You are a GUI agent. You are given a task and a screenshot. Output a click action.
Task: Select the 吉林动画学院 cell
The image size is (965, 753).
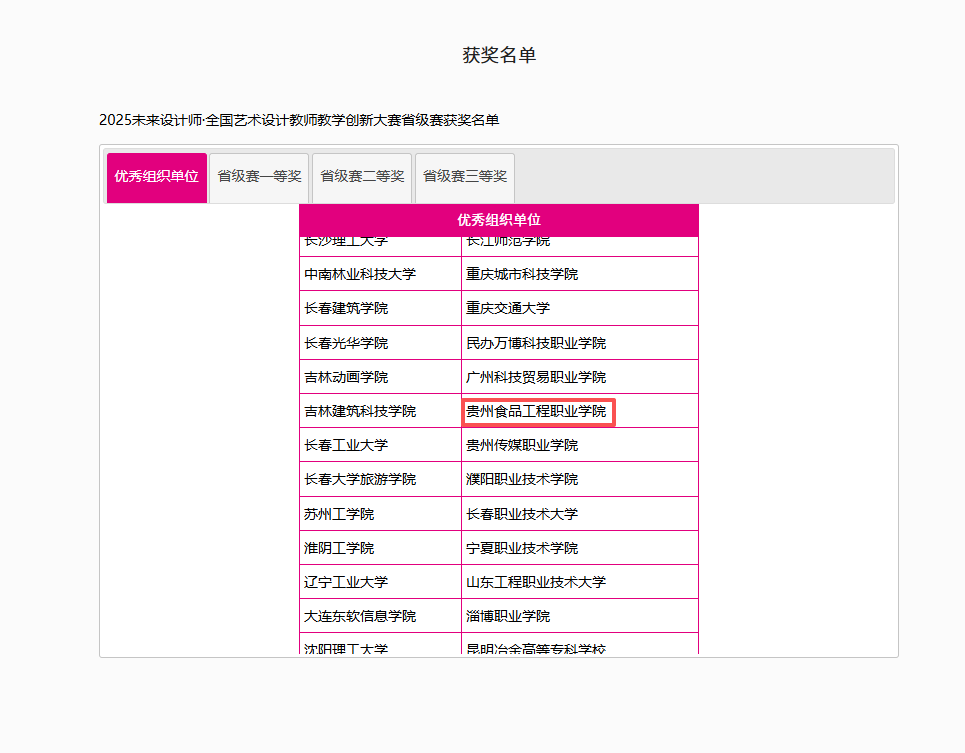[346, 377]
